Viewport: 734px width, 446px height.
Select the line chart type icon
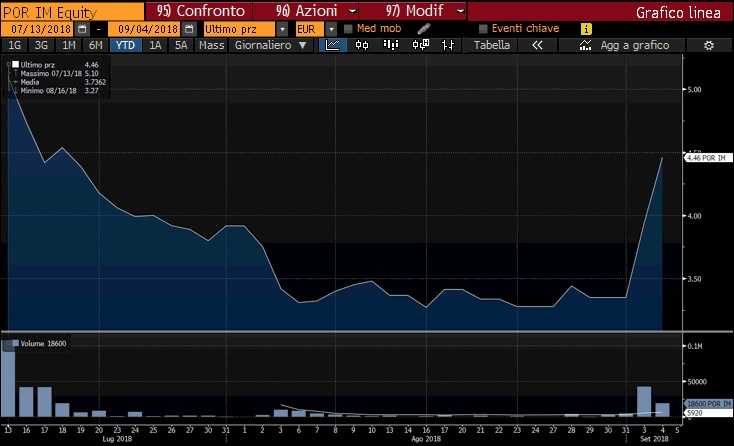coord(333,45)
